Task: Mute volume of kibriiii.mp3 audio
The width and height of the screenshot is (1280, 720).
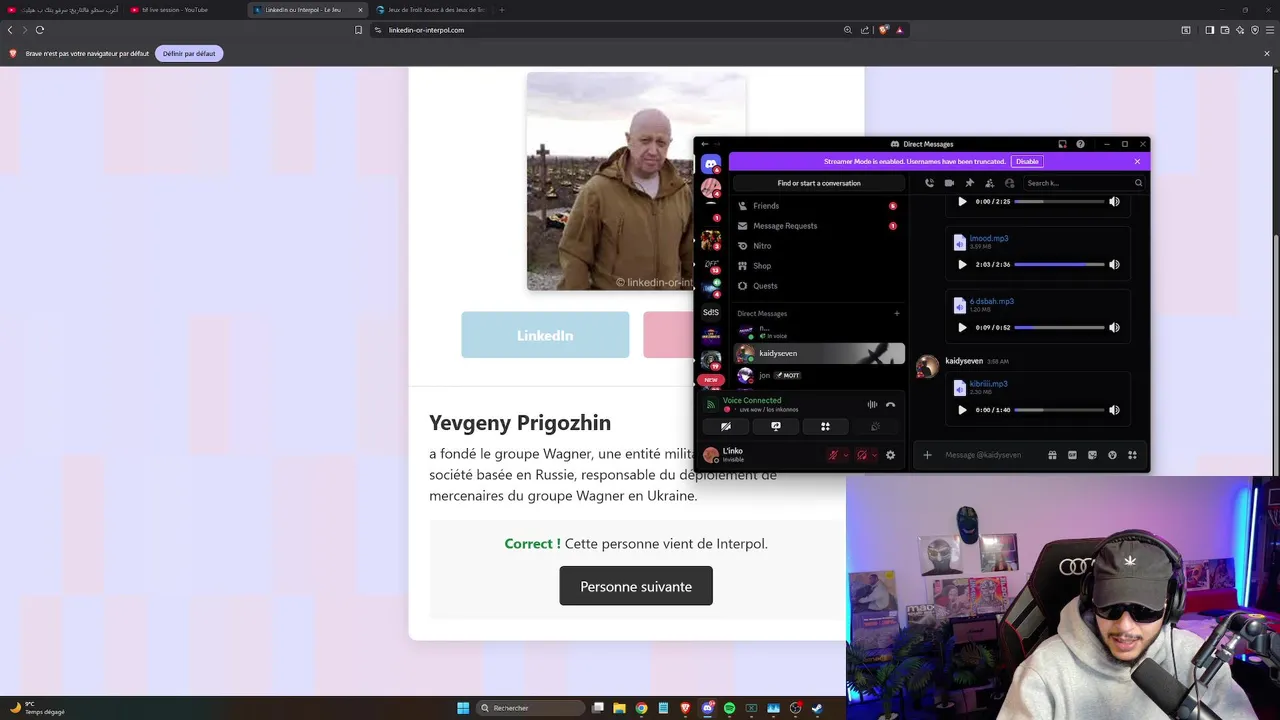Action: 1114,410
